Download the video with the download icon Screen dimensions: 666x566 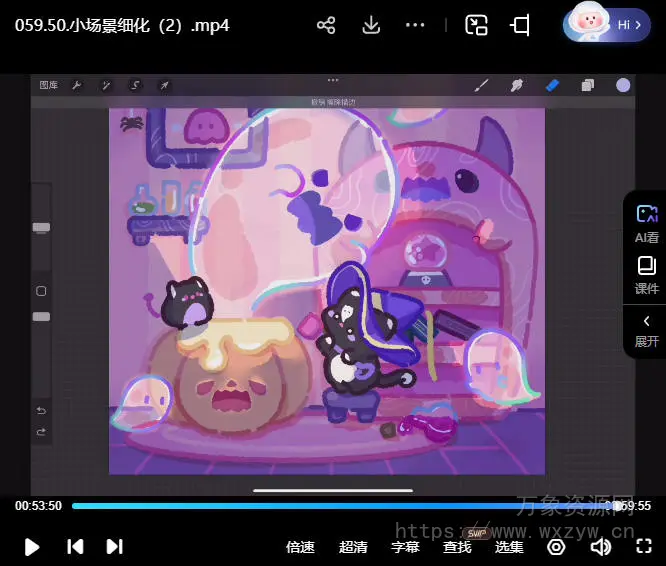371,25
